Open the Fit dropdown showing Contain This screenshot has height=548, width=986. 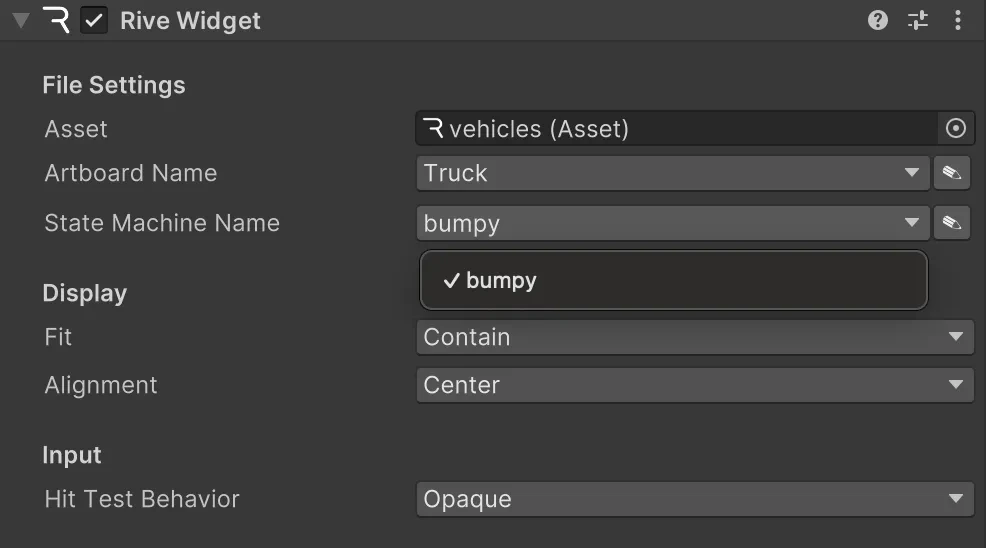click(x=694, y=337)
